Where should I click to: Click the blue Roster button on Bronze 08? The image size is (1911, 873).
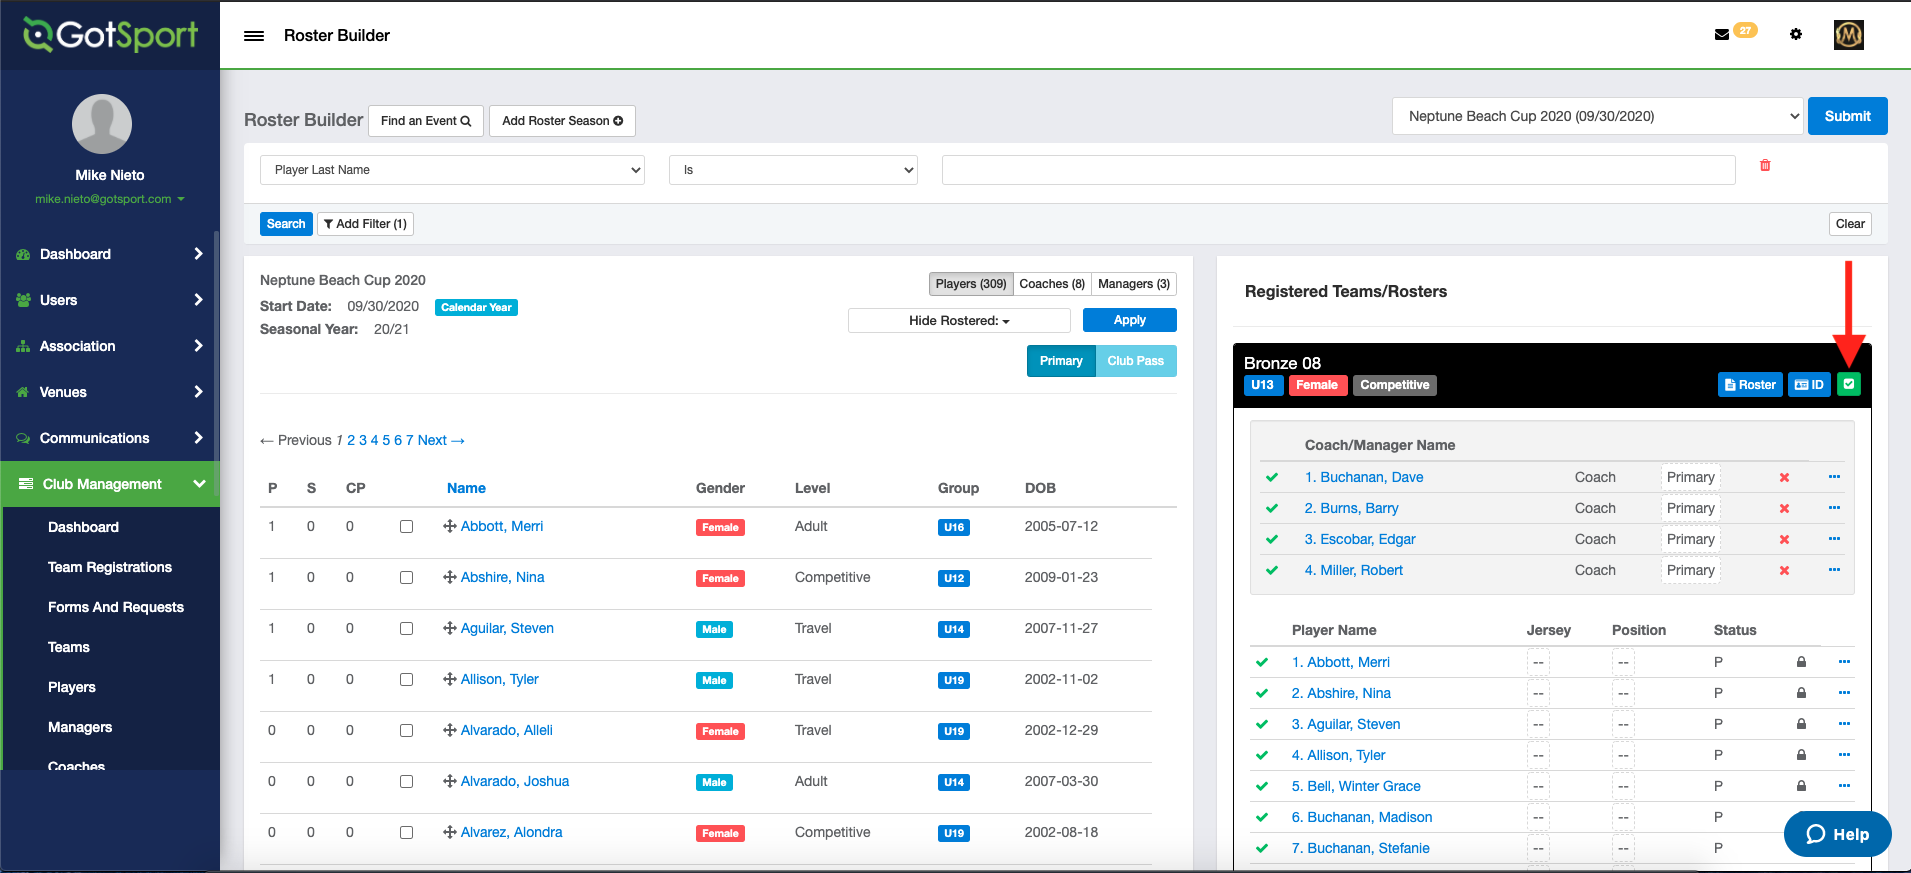click(1750, 385)
